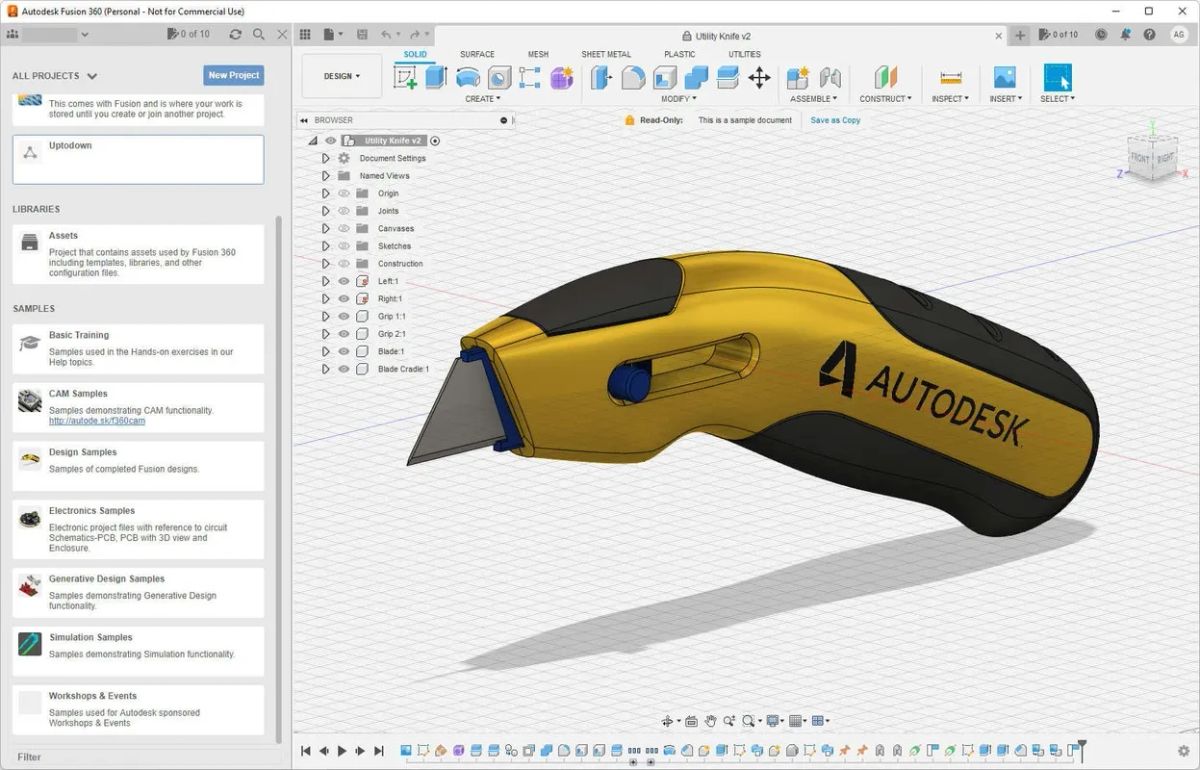The width and height of the screenshot is (1200, 770).
Task: Open the Insert canvas tool
Action: coord(1004,77)
